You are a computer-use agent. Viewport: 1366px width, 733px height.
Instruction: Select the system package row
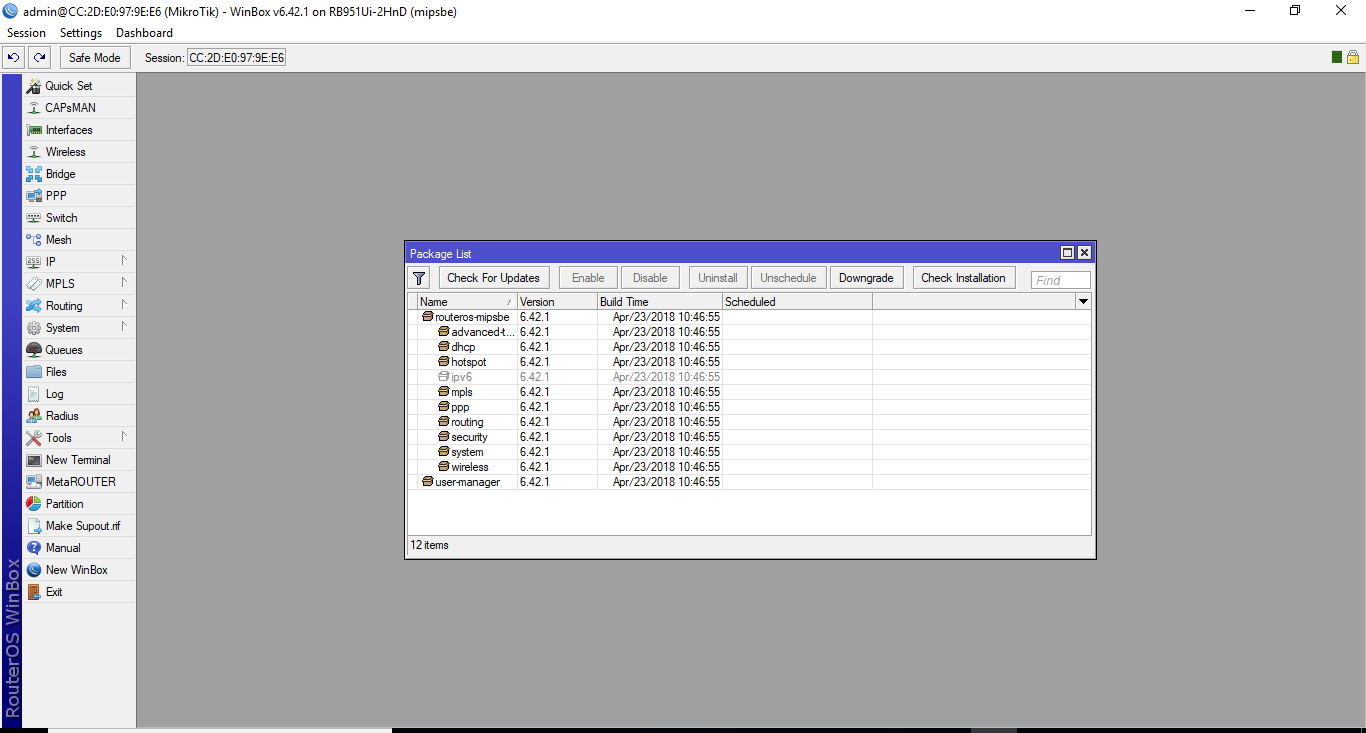pos(749,452)
